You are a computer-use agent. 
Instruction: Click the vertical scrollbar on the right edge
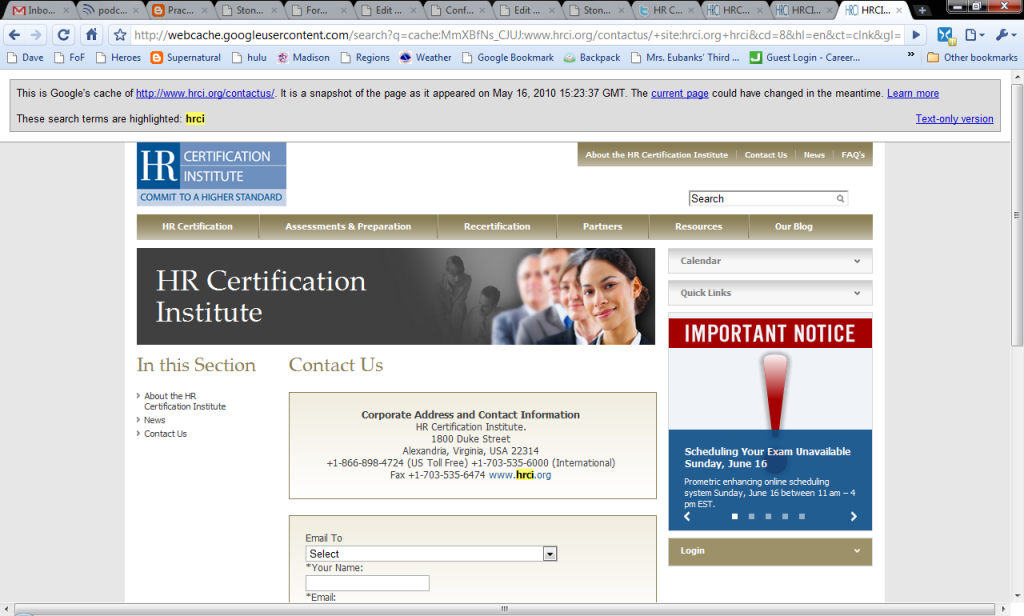[x=1017, y=216]
